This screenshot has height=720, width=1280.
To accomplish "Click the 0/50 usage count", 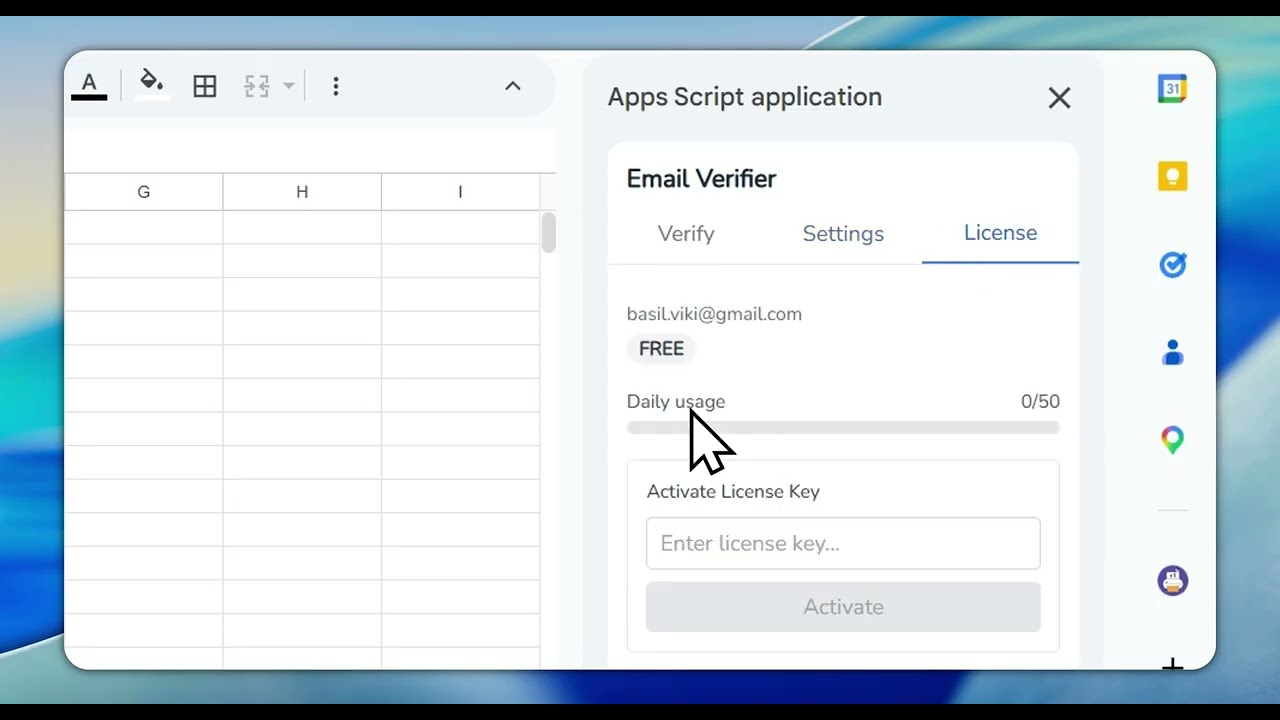I will [x=1040, y=401].
